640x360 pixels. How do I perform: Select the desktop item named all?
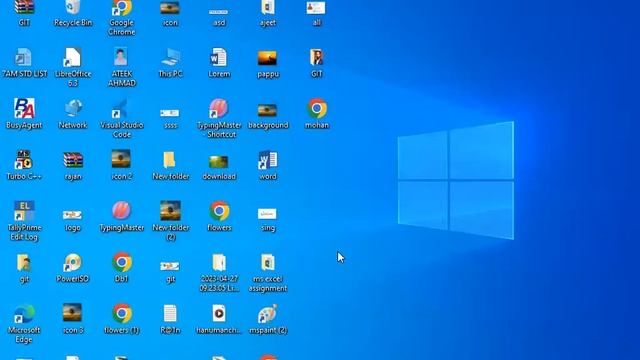(316, 13)
